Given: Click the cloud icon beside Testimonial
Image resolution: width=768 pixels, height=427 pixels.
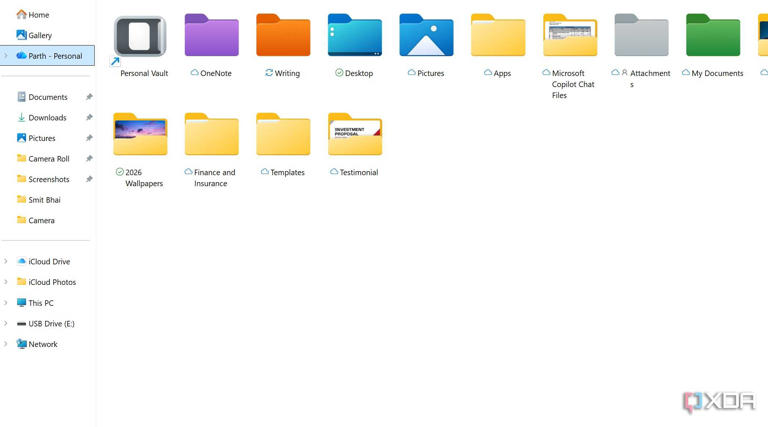Looking at the screenshot, I should pos(334,172).
